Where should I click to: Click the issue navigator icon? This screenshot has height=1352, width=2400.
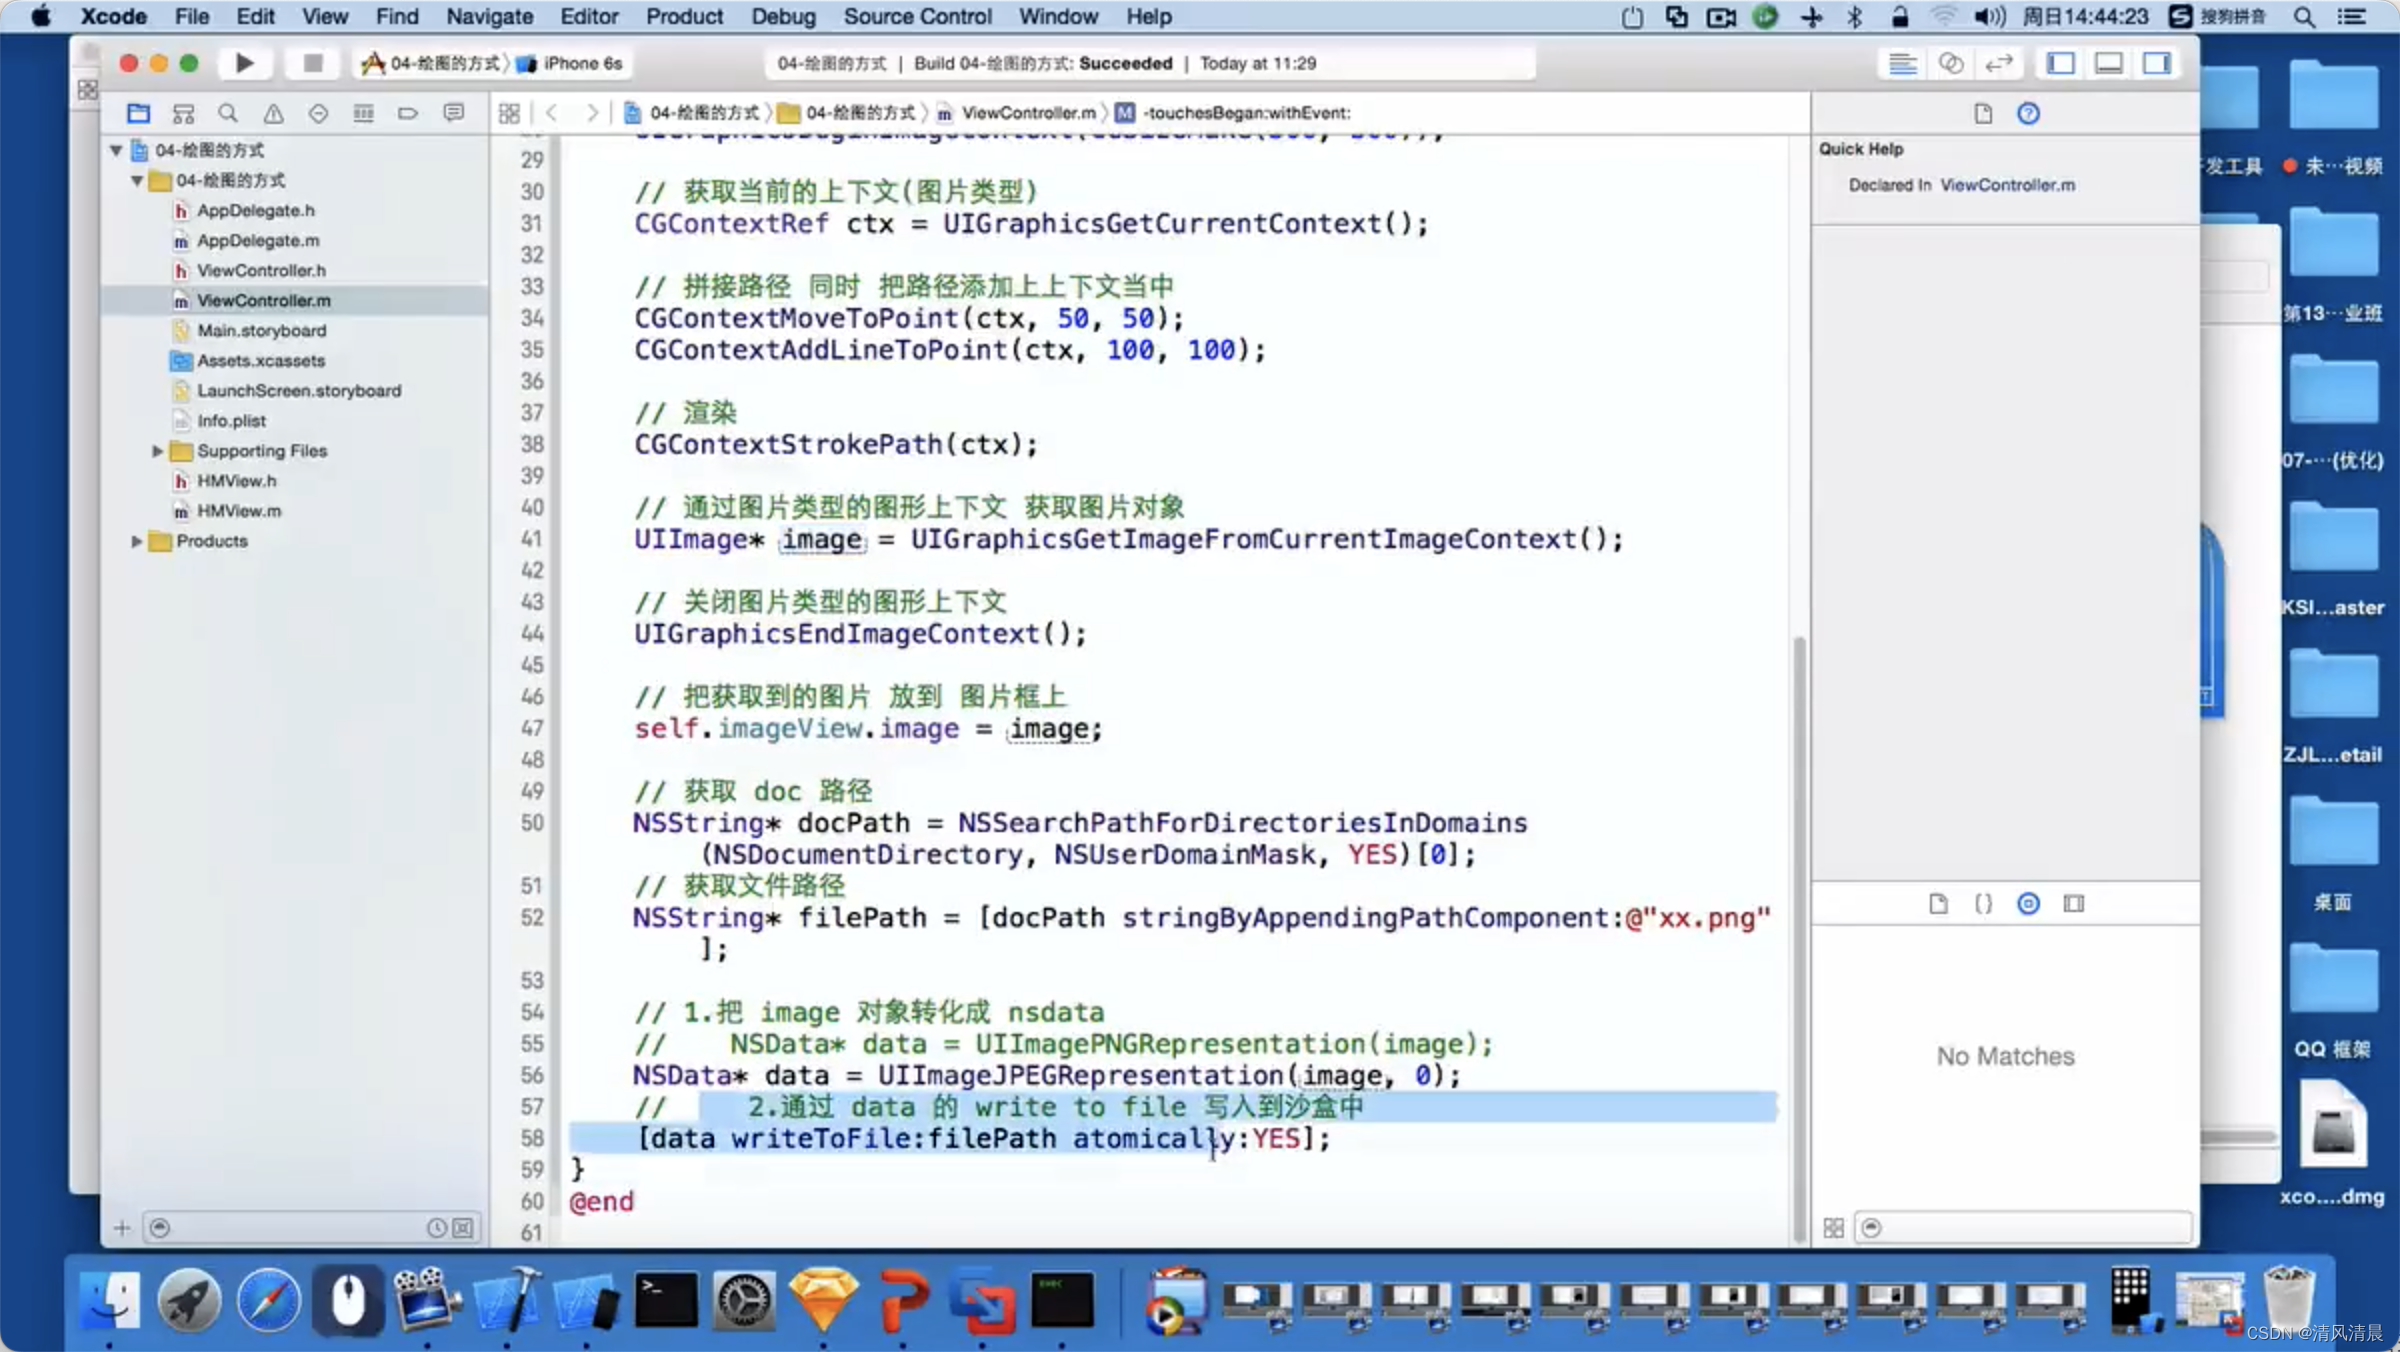(x=274, y=112)
